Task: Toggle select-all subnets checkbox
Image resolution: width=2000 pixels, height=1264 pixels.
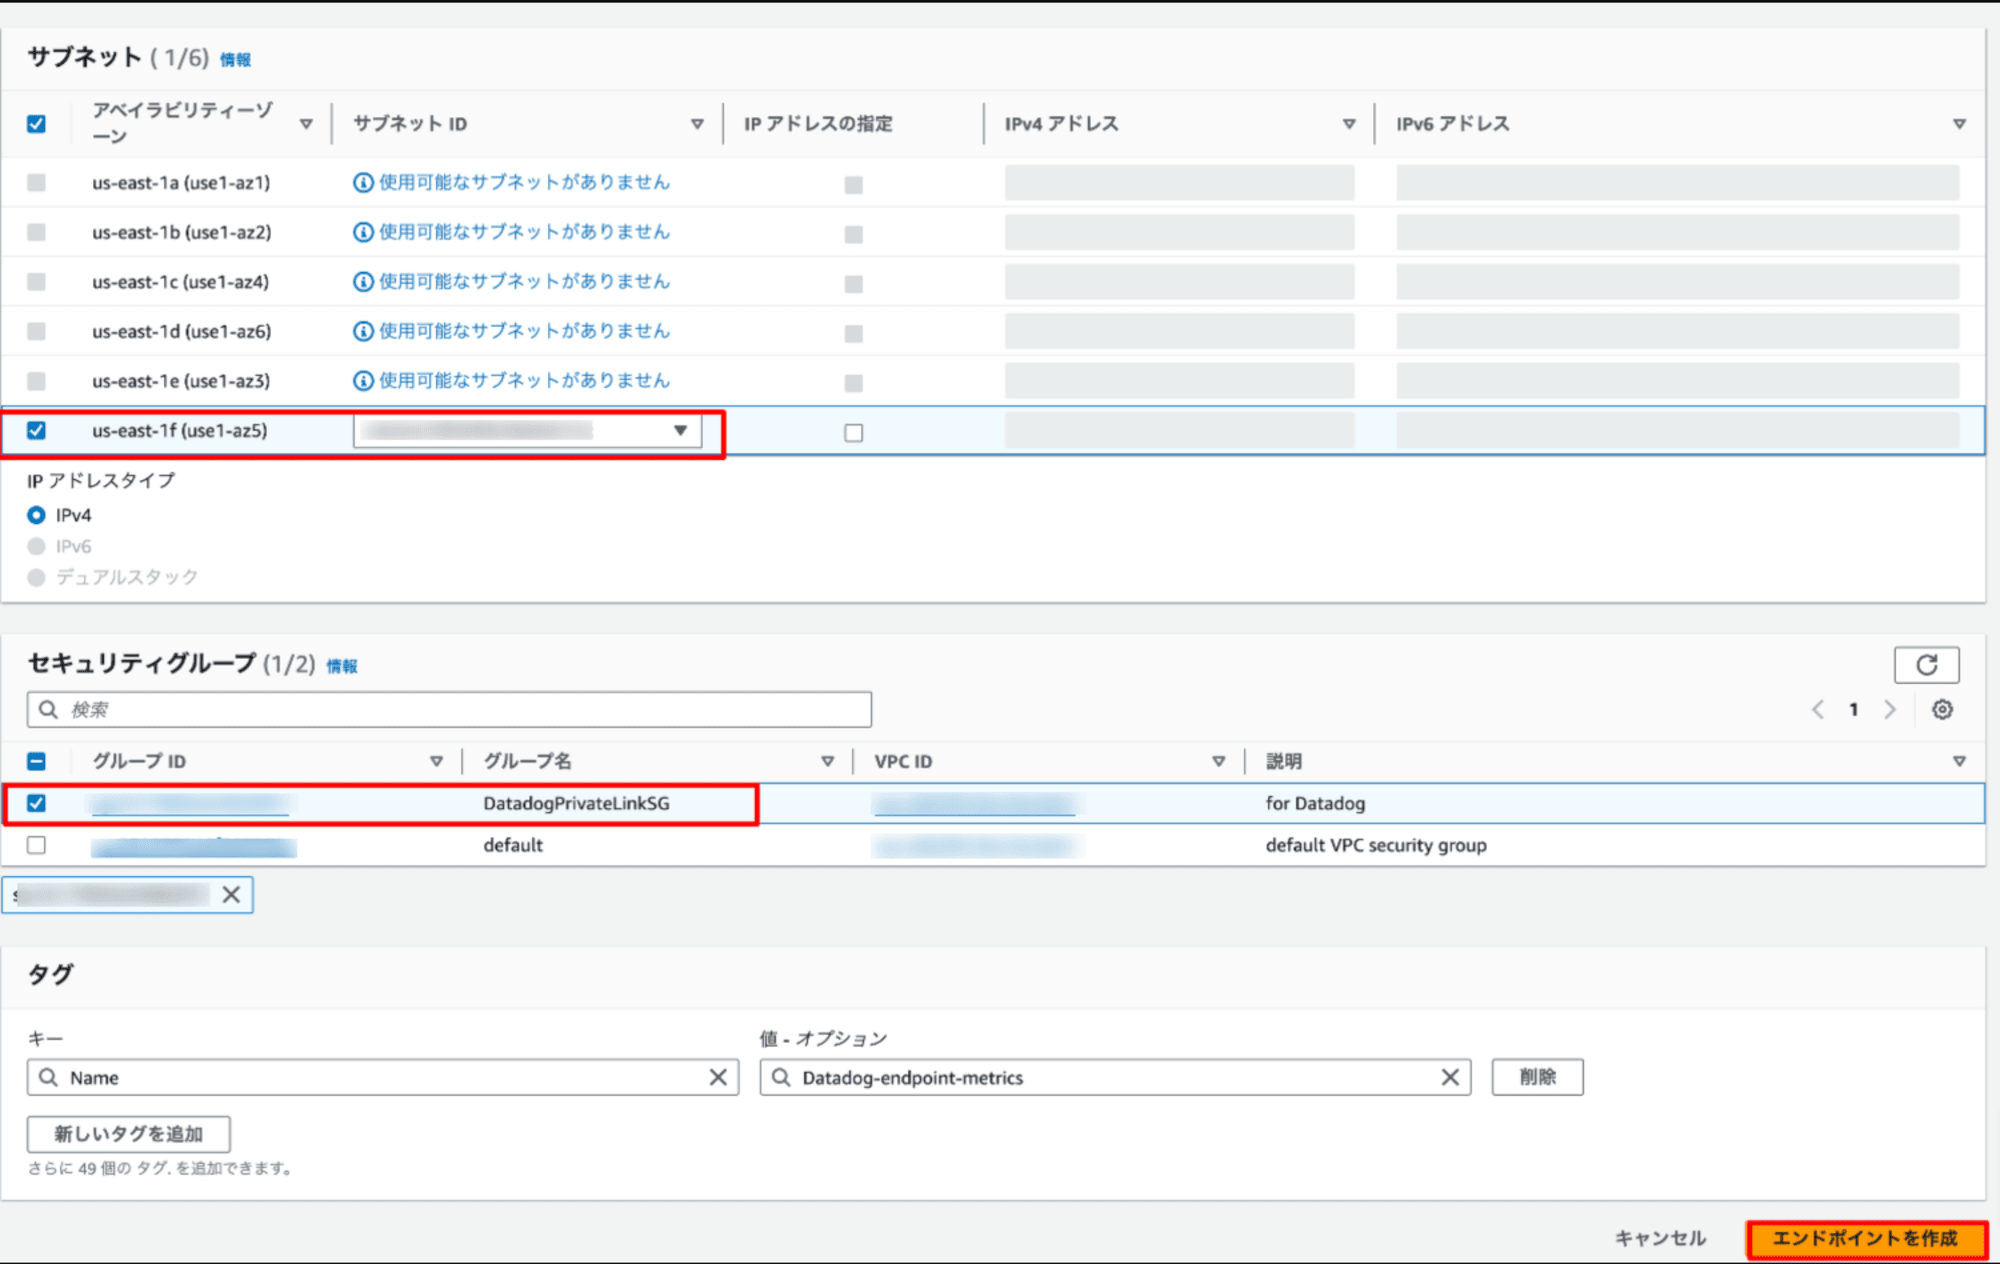Action: [x=36, y=124]
